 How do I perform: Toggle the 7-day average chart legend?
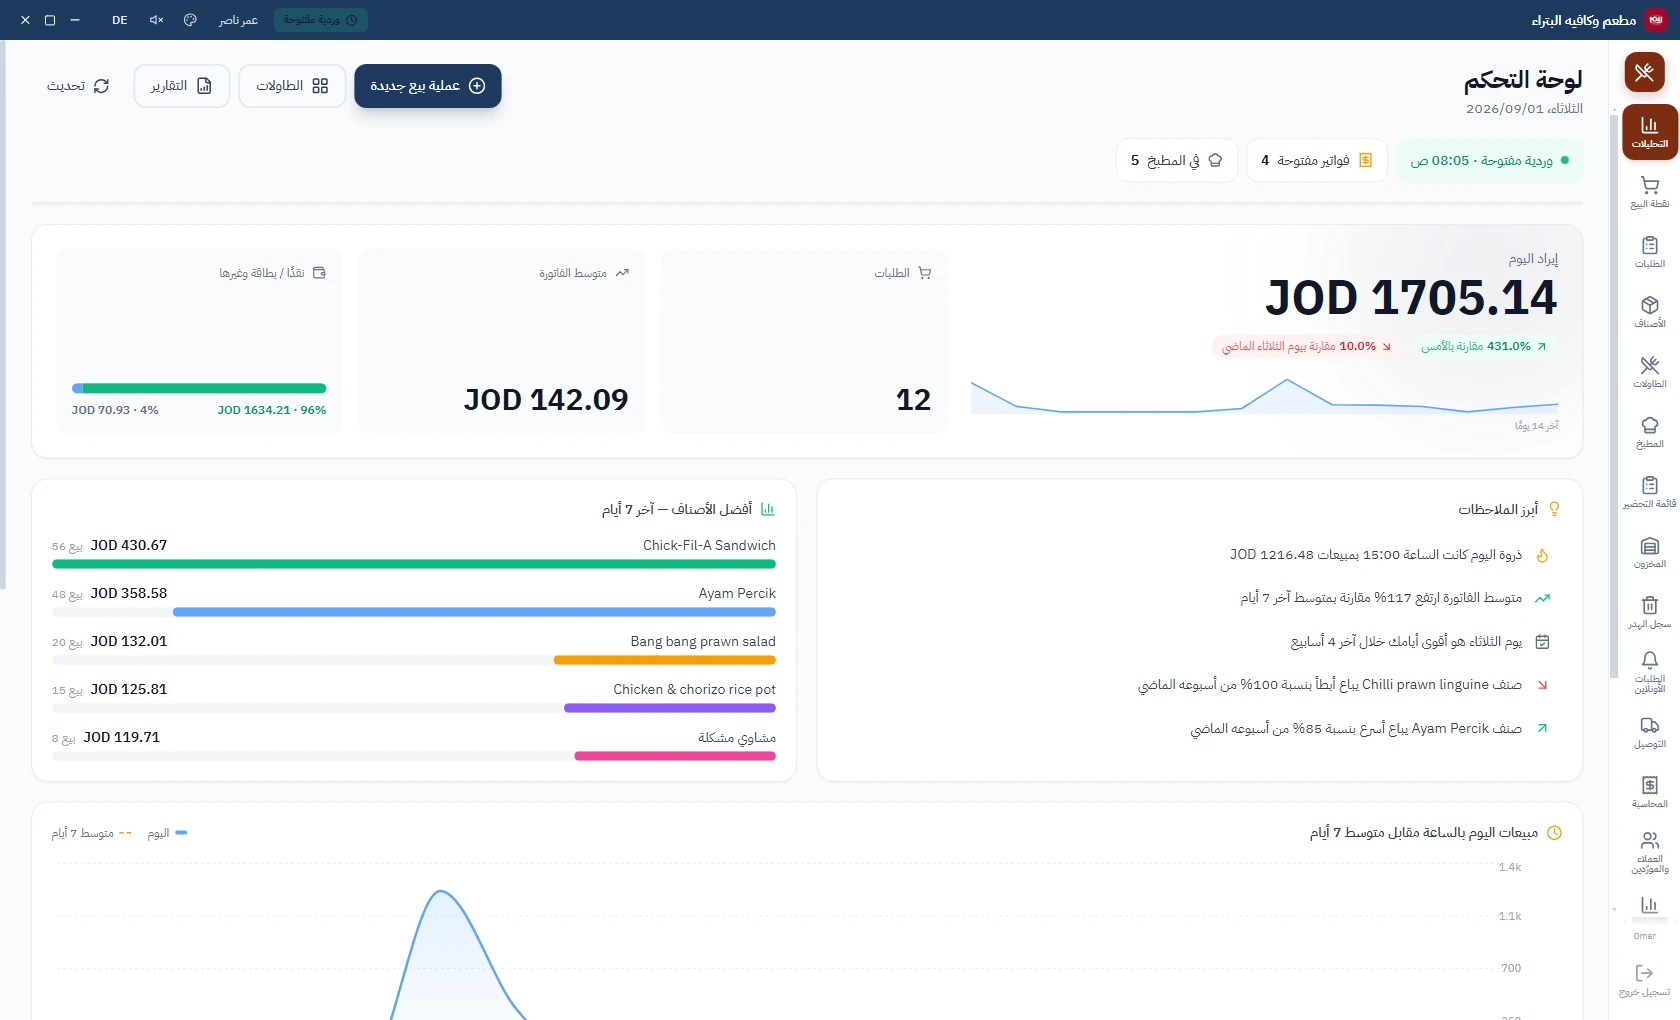tap(92, 833)
